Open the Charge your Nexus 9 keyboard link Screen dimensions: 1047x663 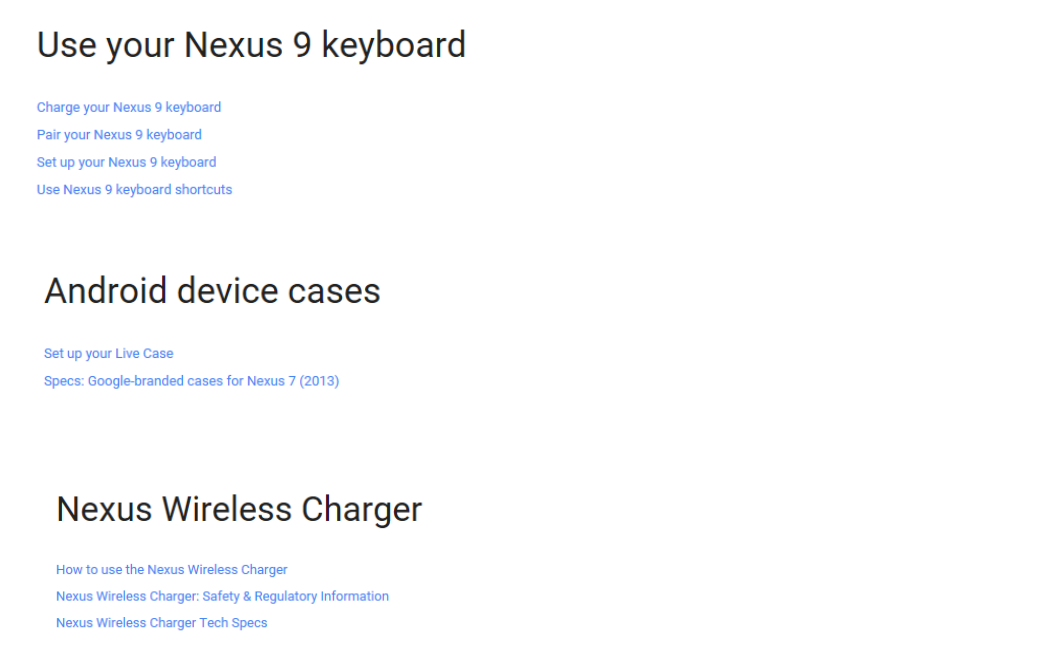[x=129, y=107]
